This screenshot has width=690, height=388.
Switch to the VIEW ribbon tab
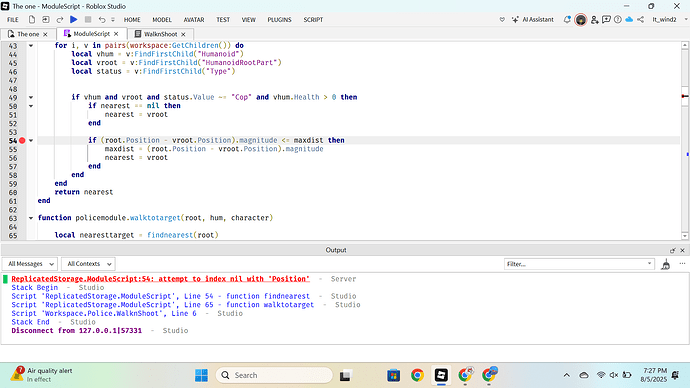pos(249,20)
